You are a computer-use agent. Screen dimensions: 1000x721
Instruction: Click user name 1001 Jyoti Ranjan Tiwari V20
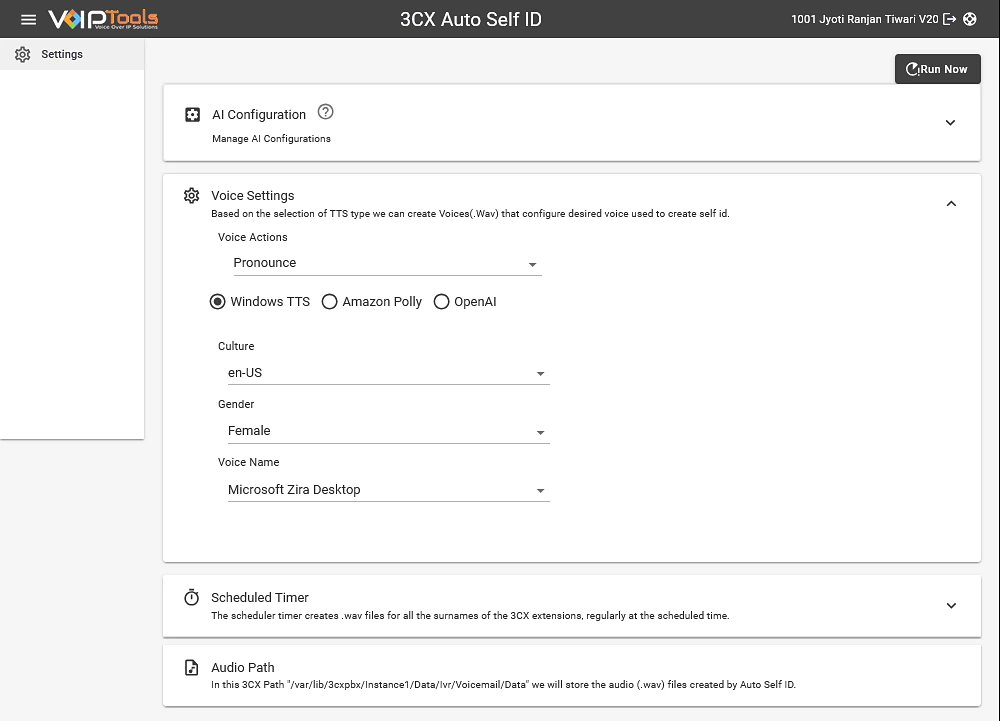coord(865,19)
